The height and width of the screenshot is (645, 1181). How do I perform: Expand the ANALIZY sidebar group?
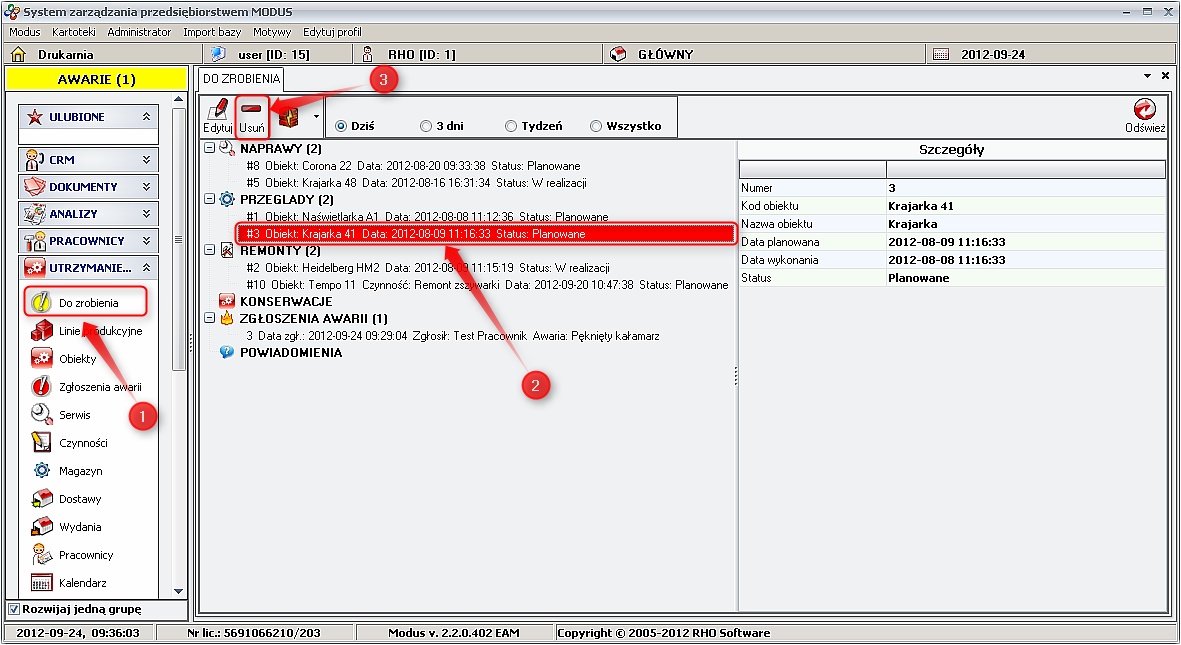[146, 213]
